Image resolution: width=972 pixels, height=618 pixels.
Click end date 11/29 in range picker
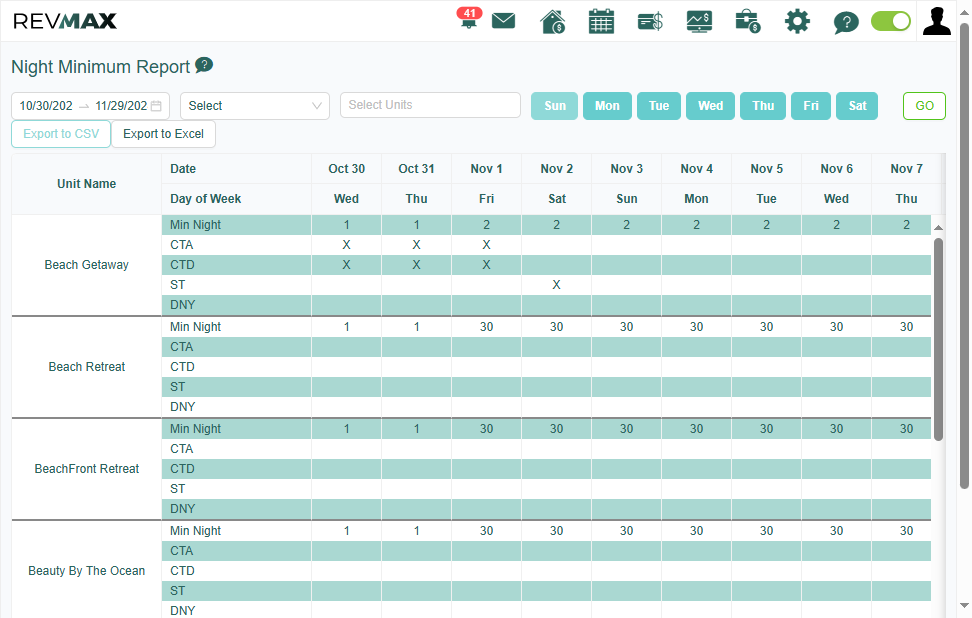(x=121, y=106)
